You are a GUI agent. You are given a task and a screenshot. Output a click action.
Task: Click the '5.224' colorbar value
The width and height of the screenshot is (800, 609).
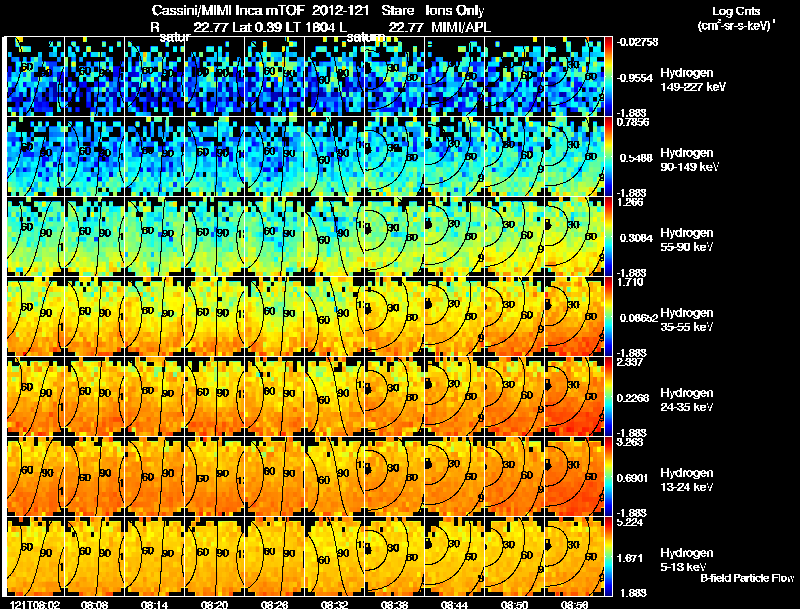630,522
